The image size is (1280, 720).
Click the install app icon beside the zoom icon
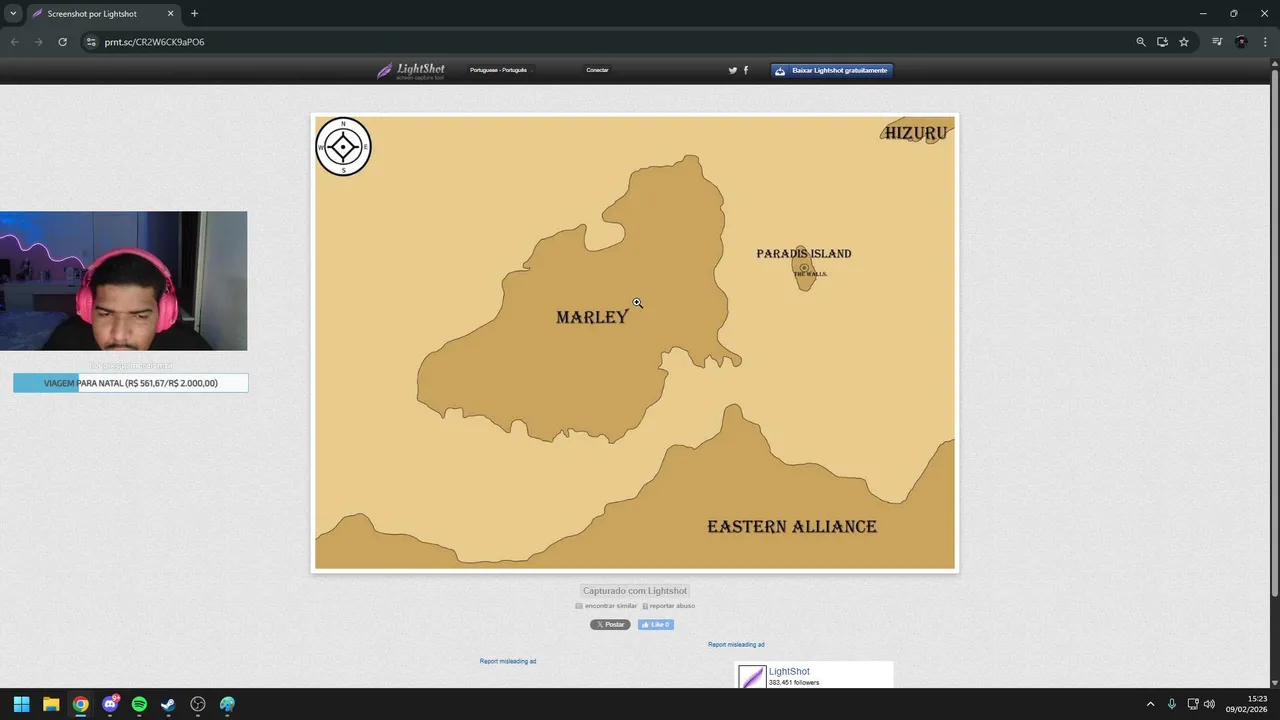pyautogui.click(x=1162, y=42)
